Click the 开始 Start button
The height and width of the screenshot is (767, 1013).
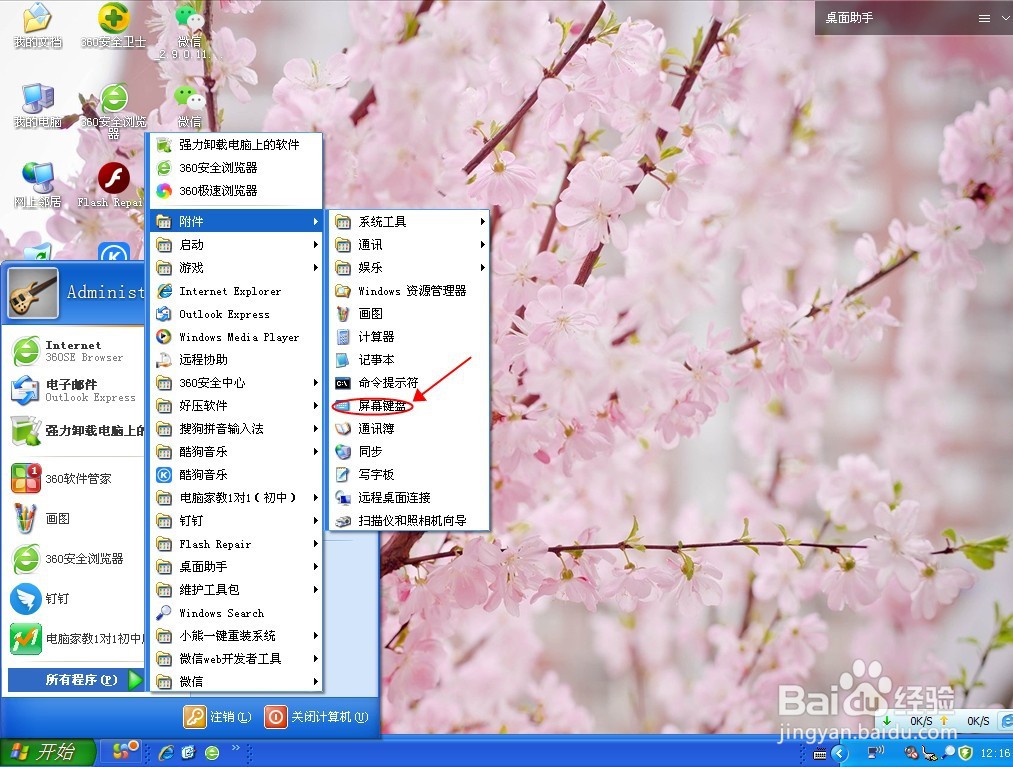coord(47,752)
